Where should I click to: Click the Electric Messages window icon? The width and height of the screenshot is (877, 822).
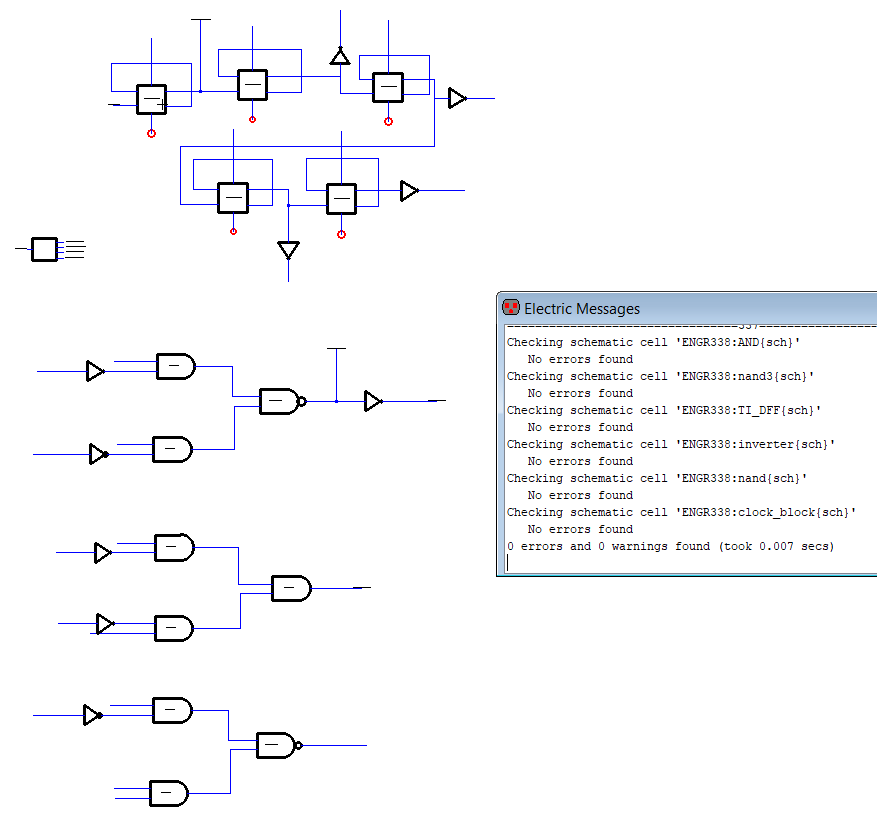tap(511, 308)
